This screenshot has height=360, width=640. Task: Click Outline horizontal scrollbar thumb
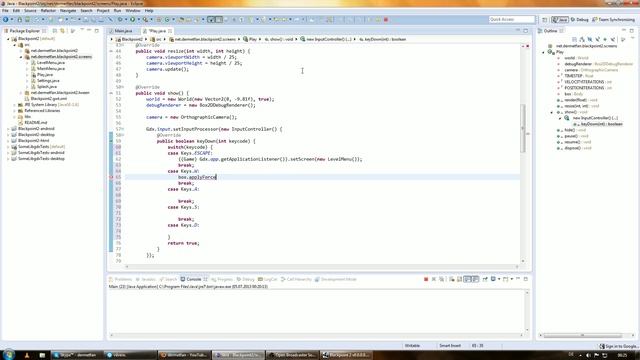point(583,336)
